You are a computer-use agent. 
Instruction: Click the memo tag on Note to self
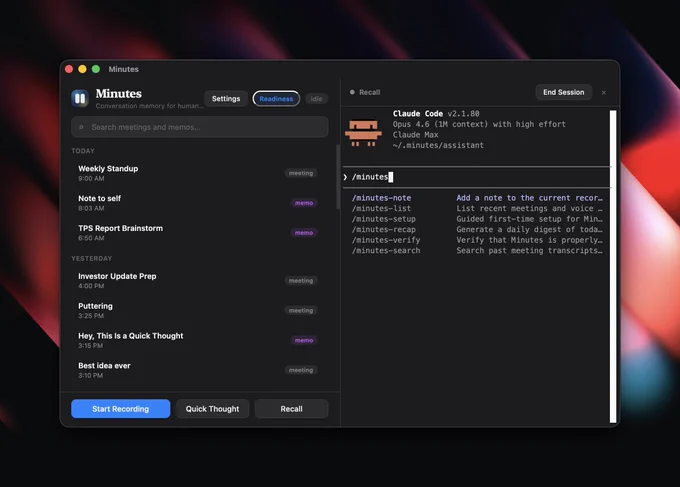(x=304, y=203)
